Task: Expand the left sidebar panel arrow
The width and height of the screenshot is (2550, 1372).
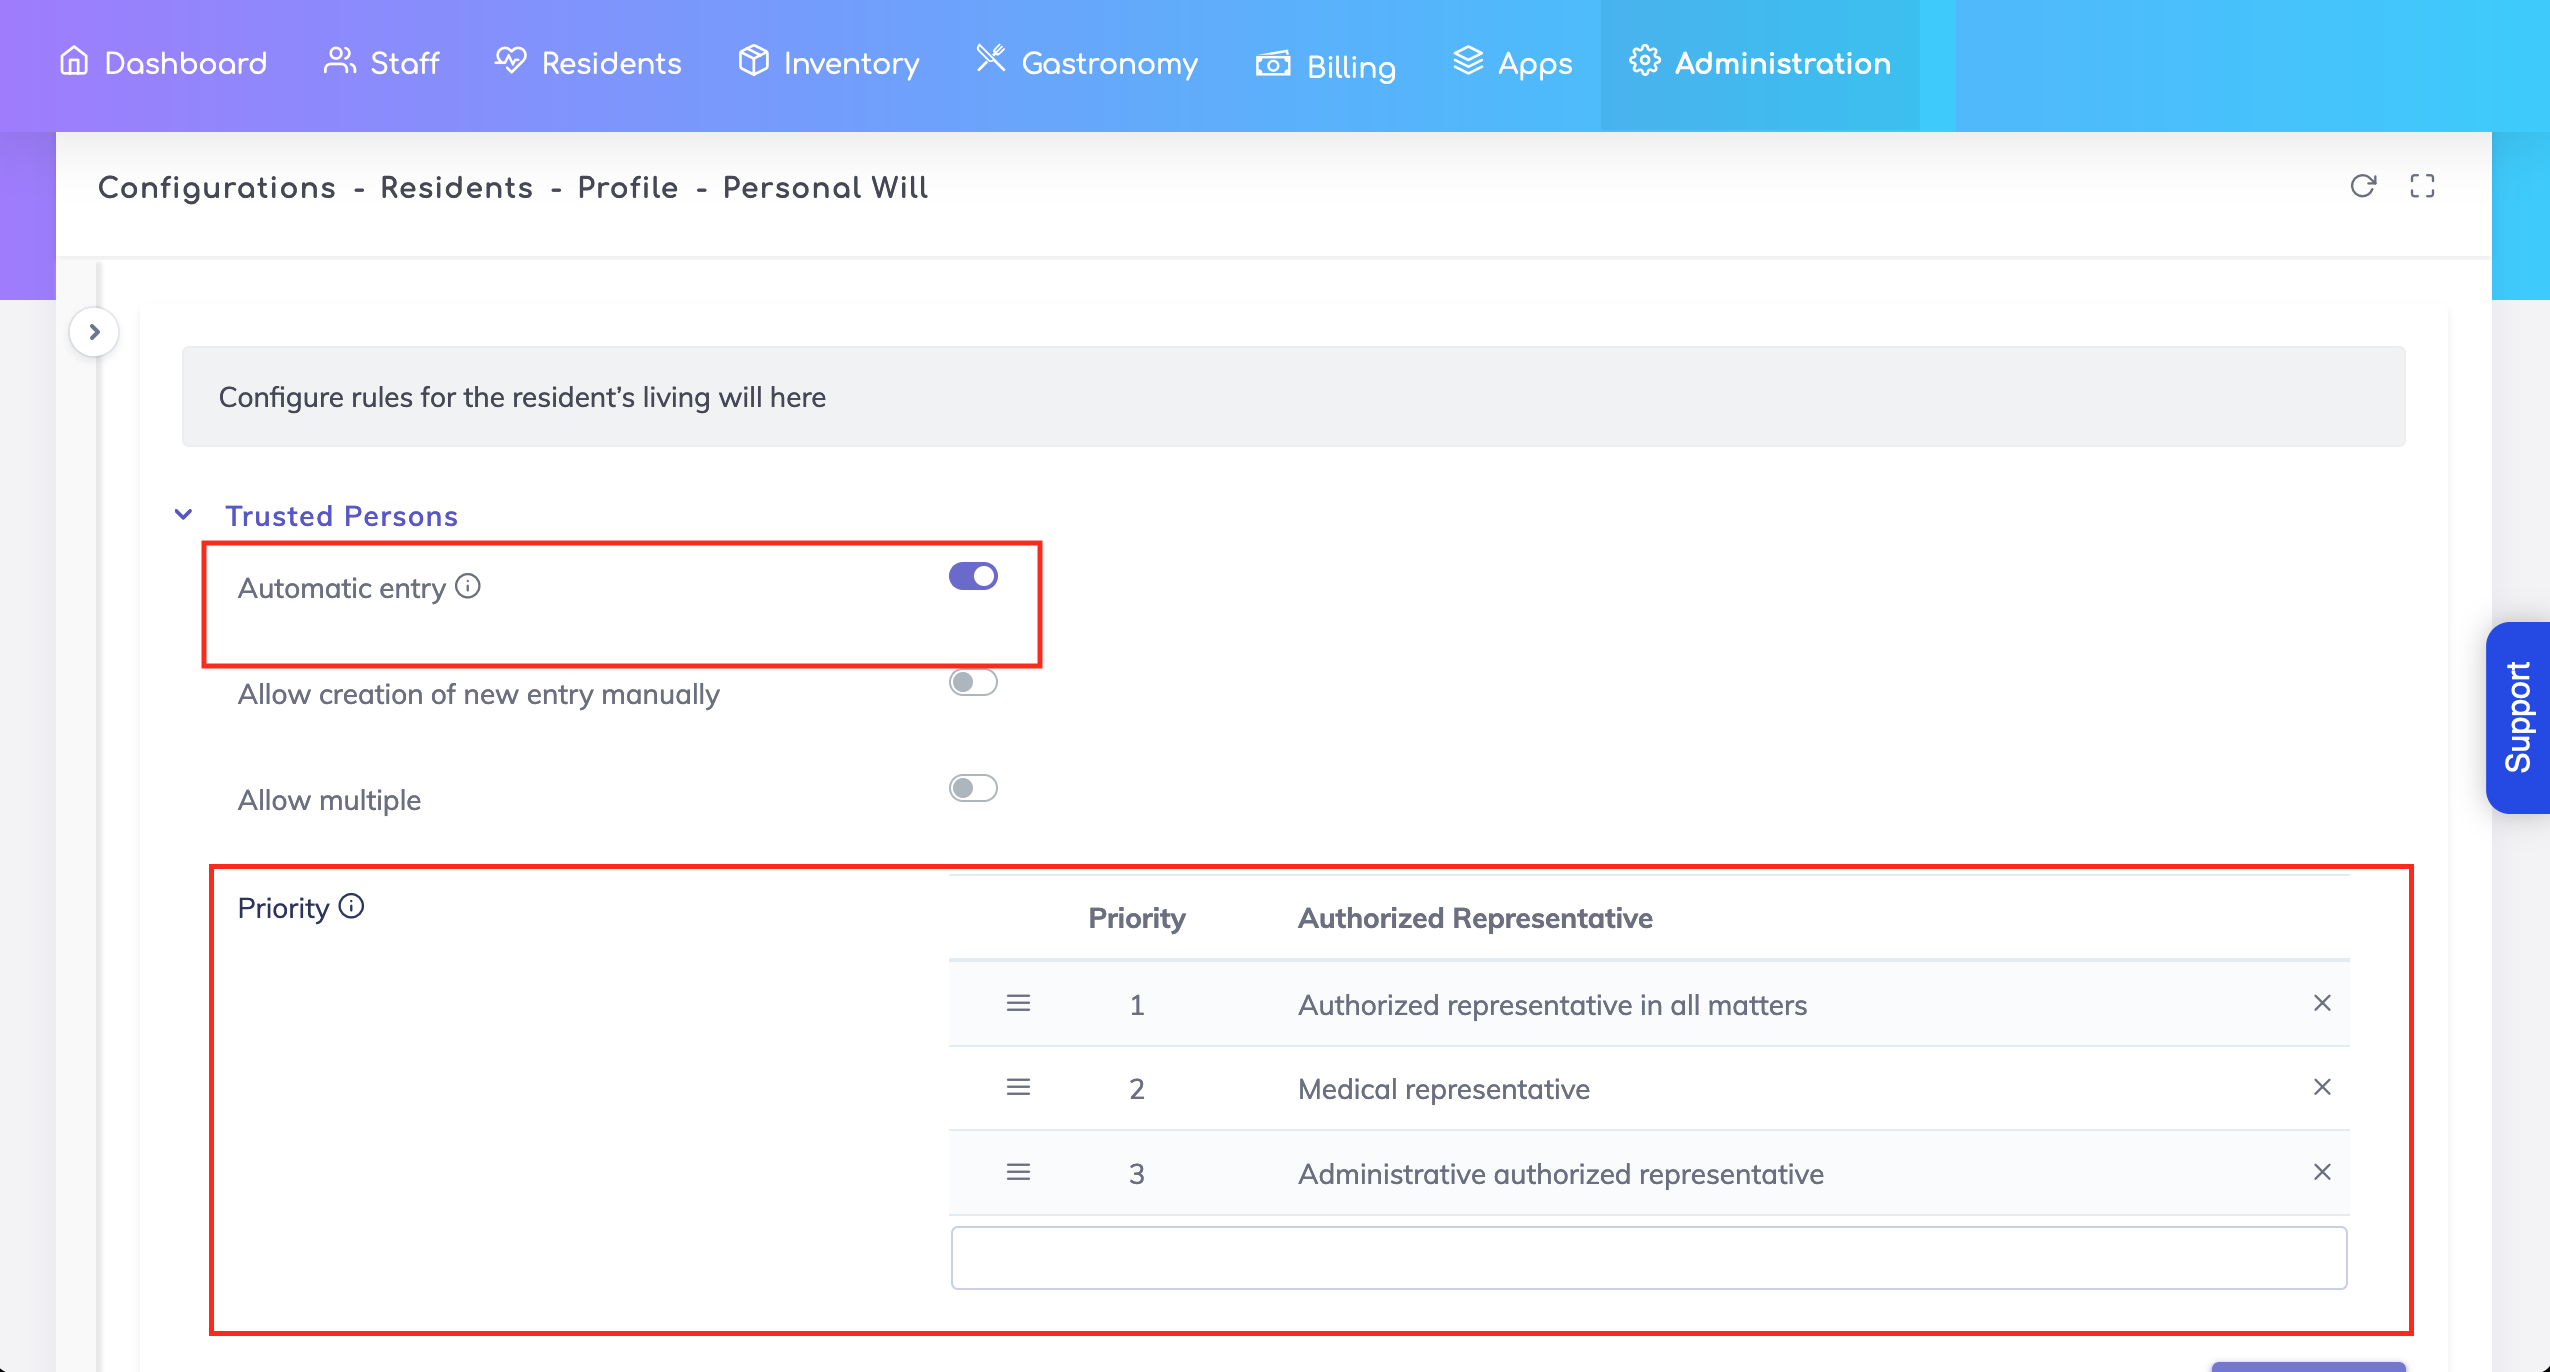Action: [x=94, y=332]
